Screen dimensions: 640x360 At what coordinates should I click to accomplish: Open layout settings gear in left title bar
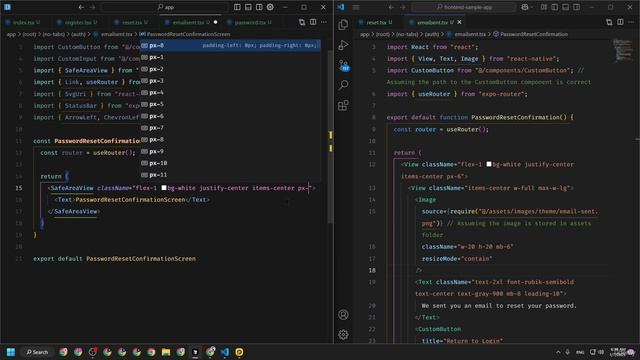(270, 7)
